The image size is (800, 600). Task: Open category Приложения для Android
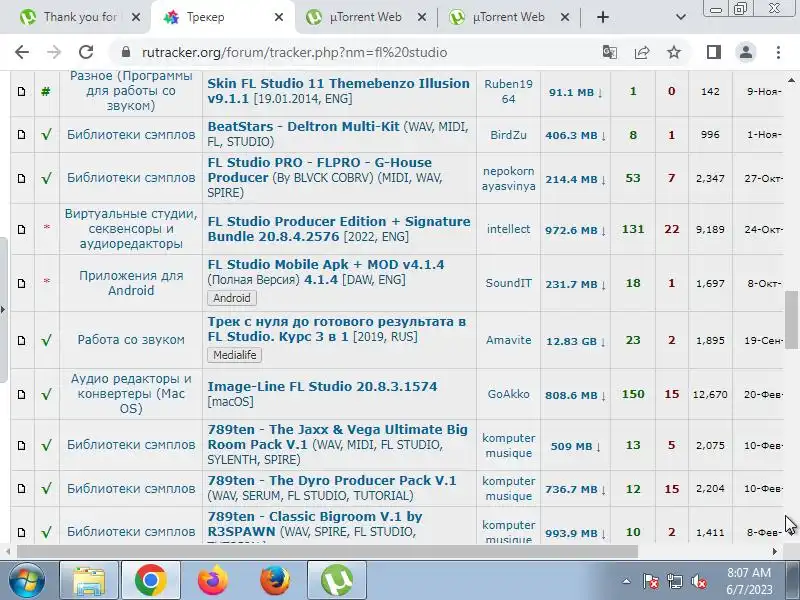pos(131,283)
